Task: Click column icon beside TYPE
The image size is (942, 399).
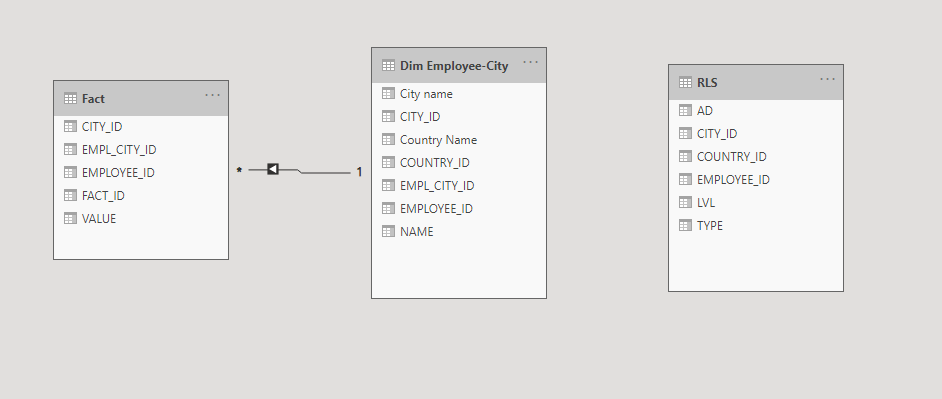Action: [x=685, y=225]
